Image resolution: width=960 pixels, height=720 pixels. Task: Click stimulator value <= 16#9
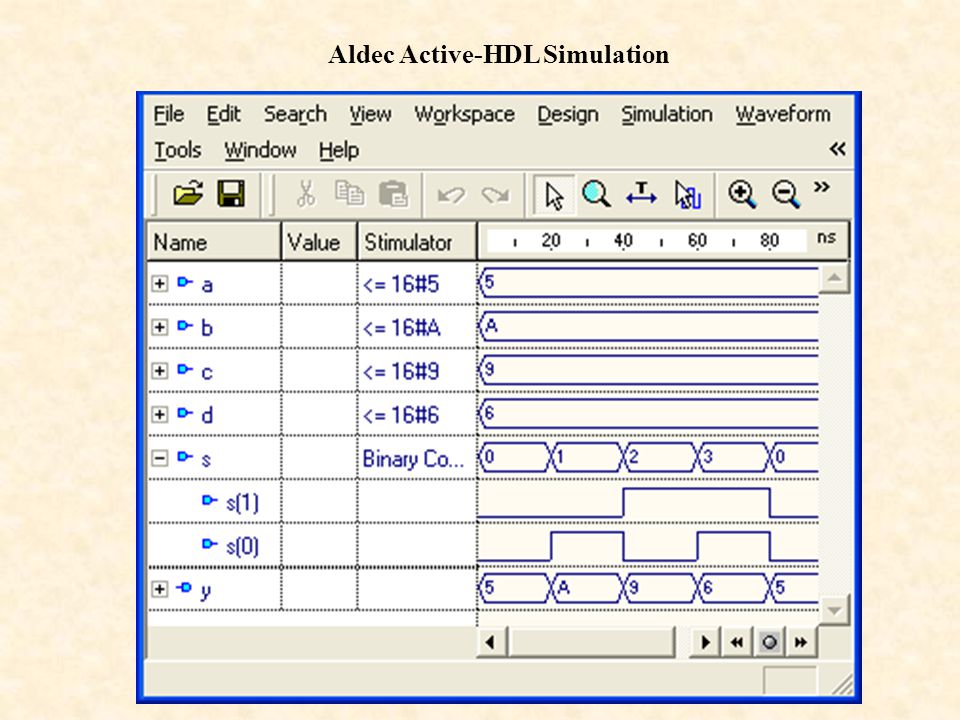point(401,372)
